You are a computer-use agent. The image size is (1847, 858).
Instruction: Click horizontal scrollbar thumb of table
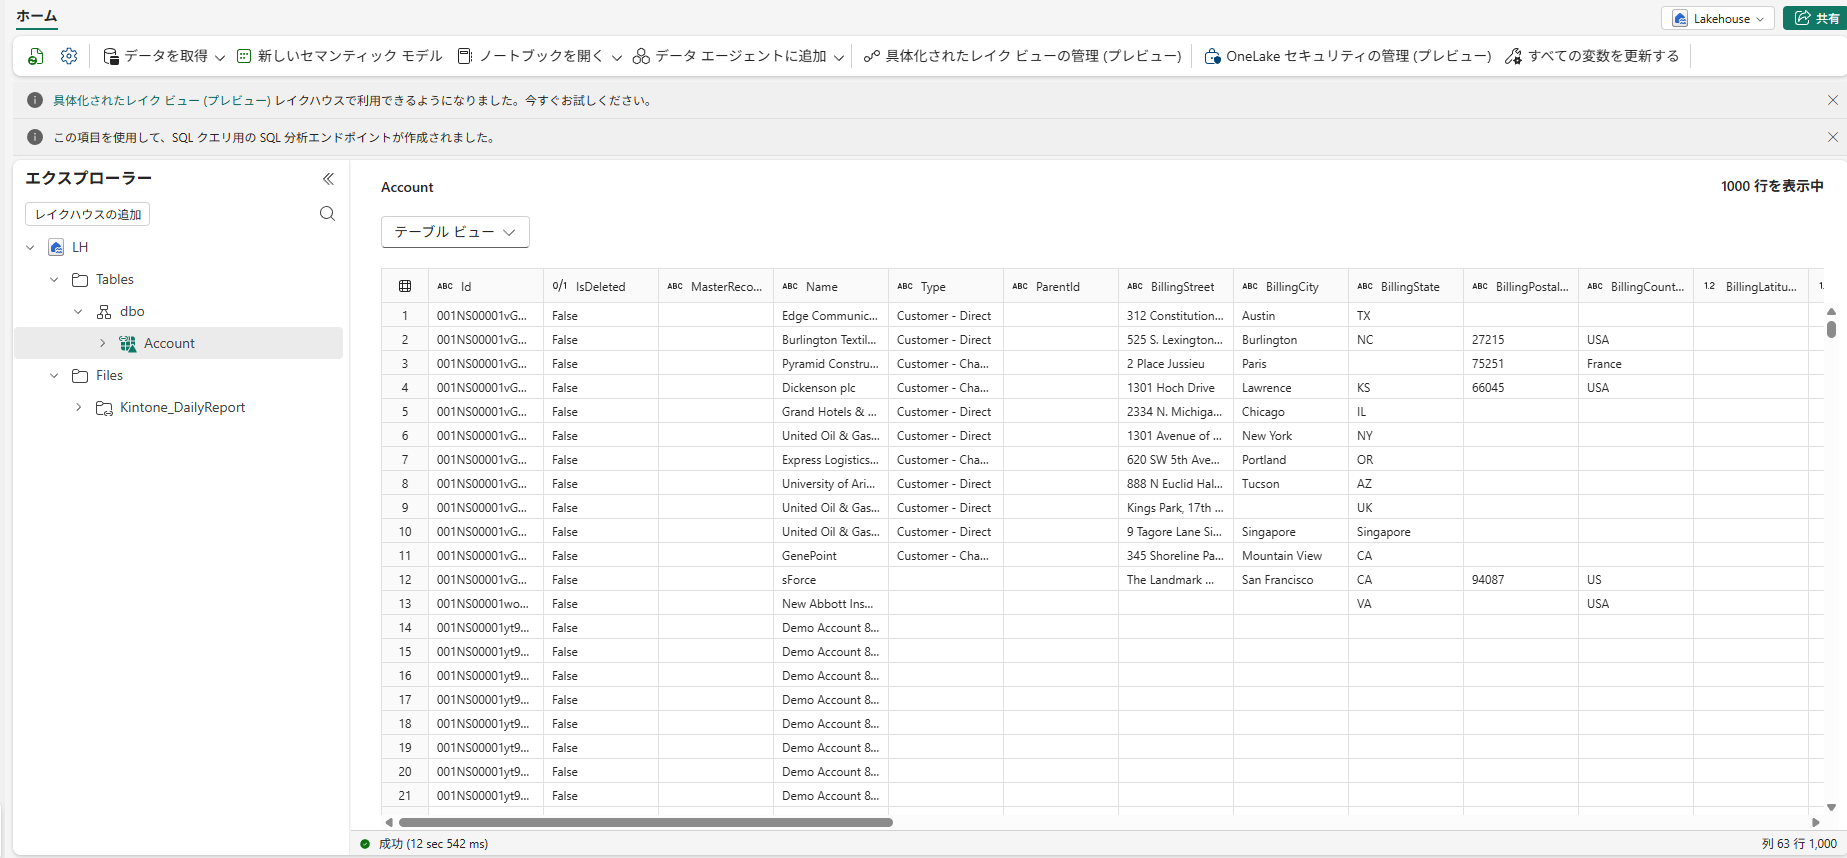646,822
